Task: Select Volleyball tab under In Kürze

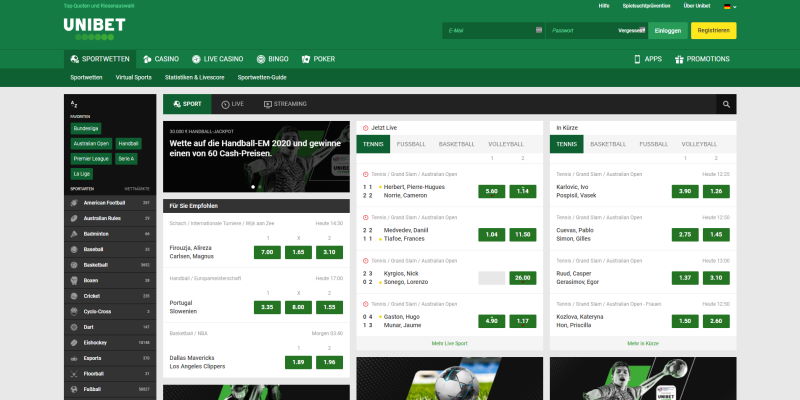Action: tap(699, 144)
